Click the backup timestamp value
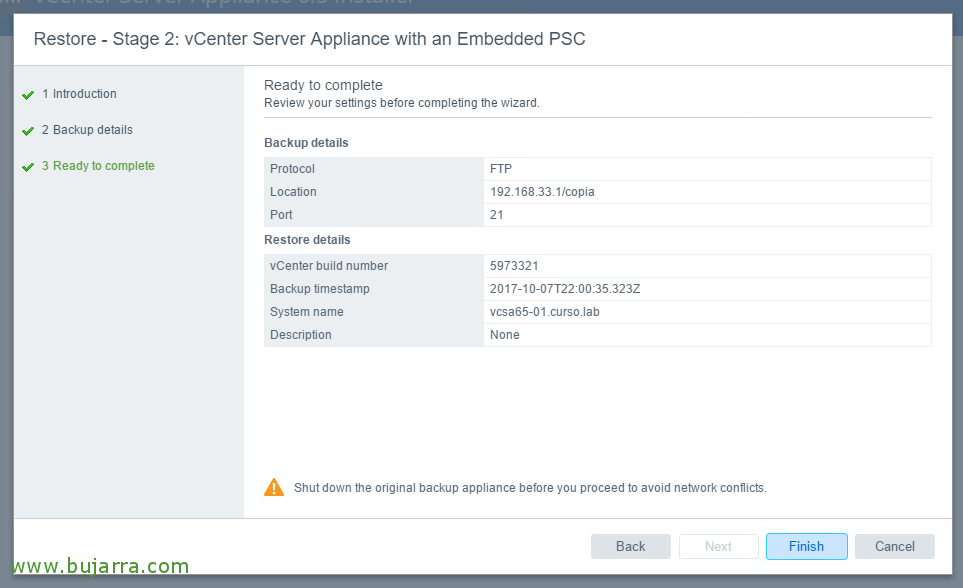 point(565,289)
